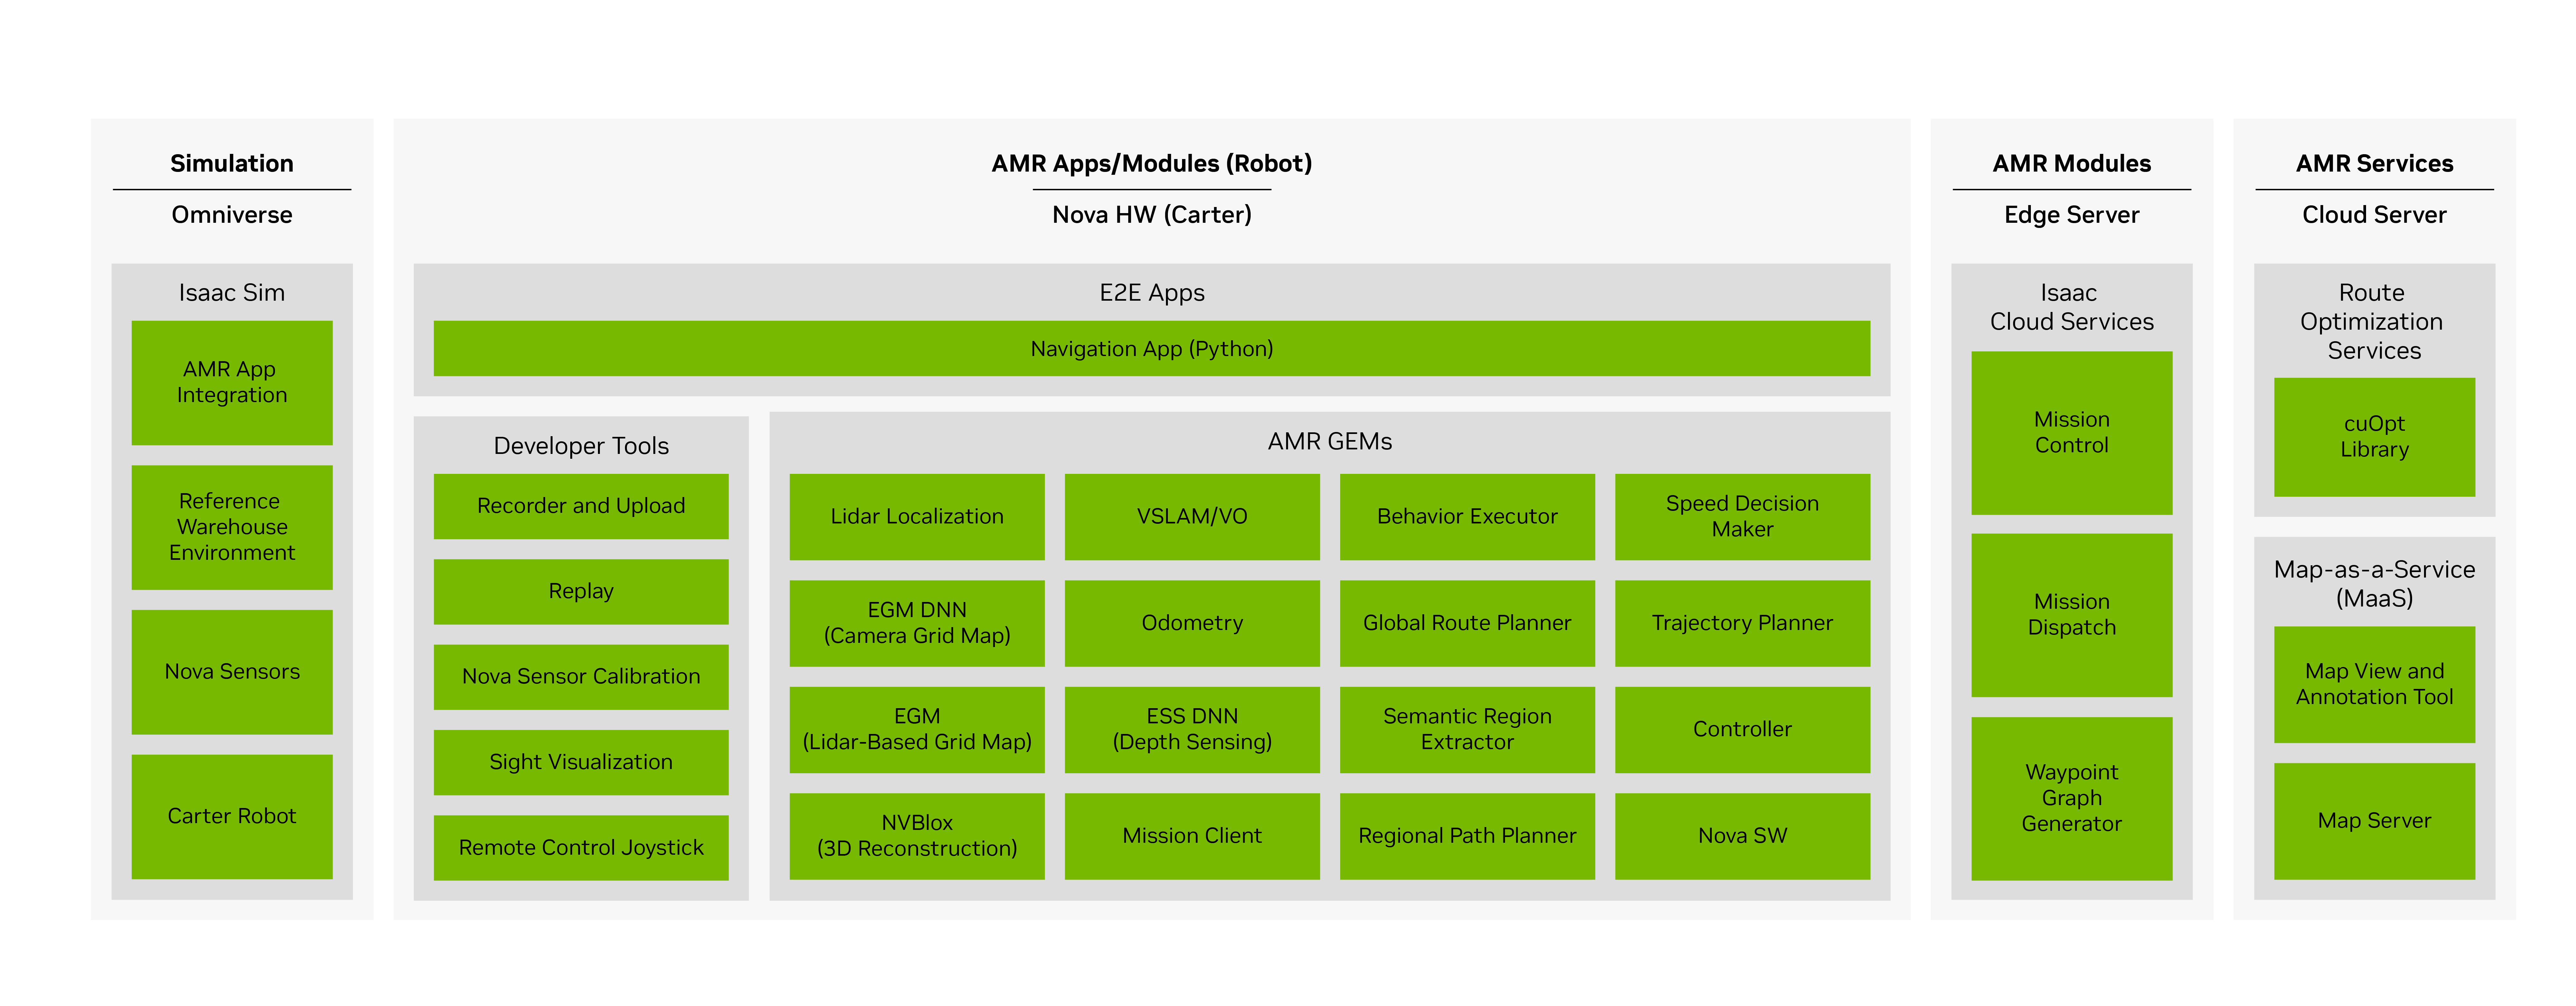This screenshot has width=2576, height=1006.
Task: Click the cuOpt Library block
Action: 2375,437
